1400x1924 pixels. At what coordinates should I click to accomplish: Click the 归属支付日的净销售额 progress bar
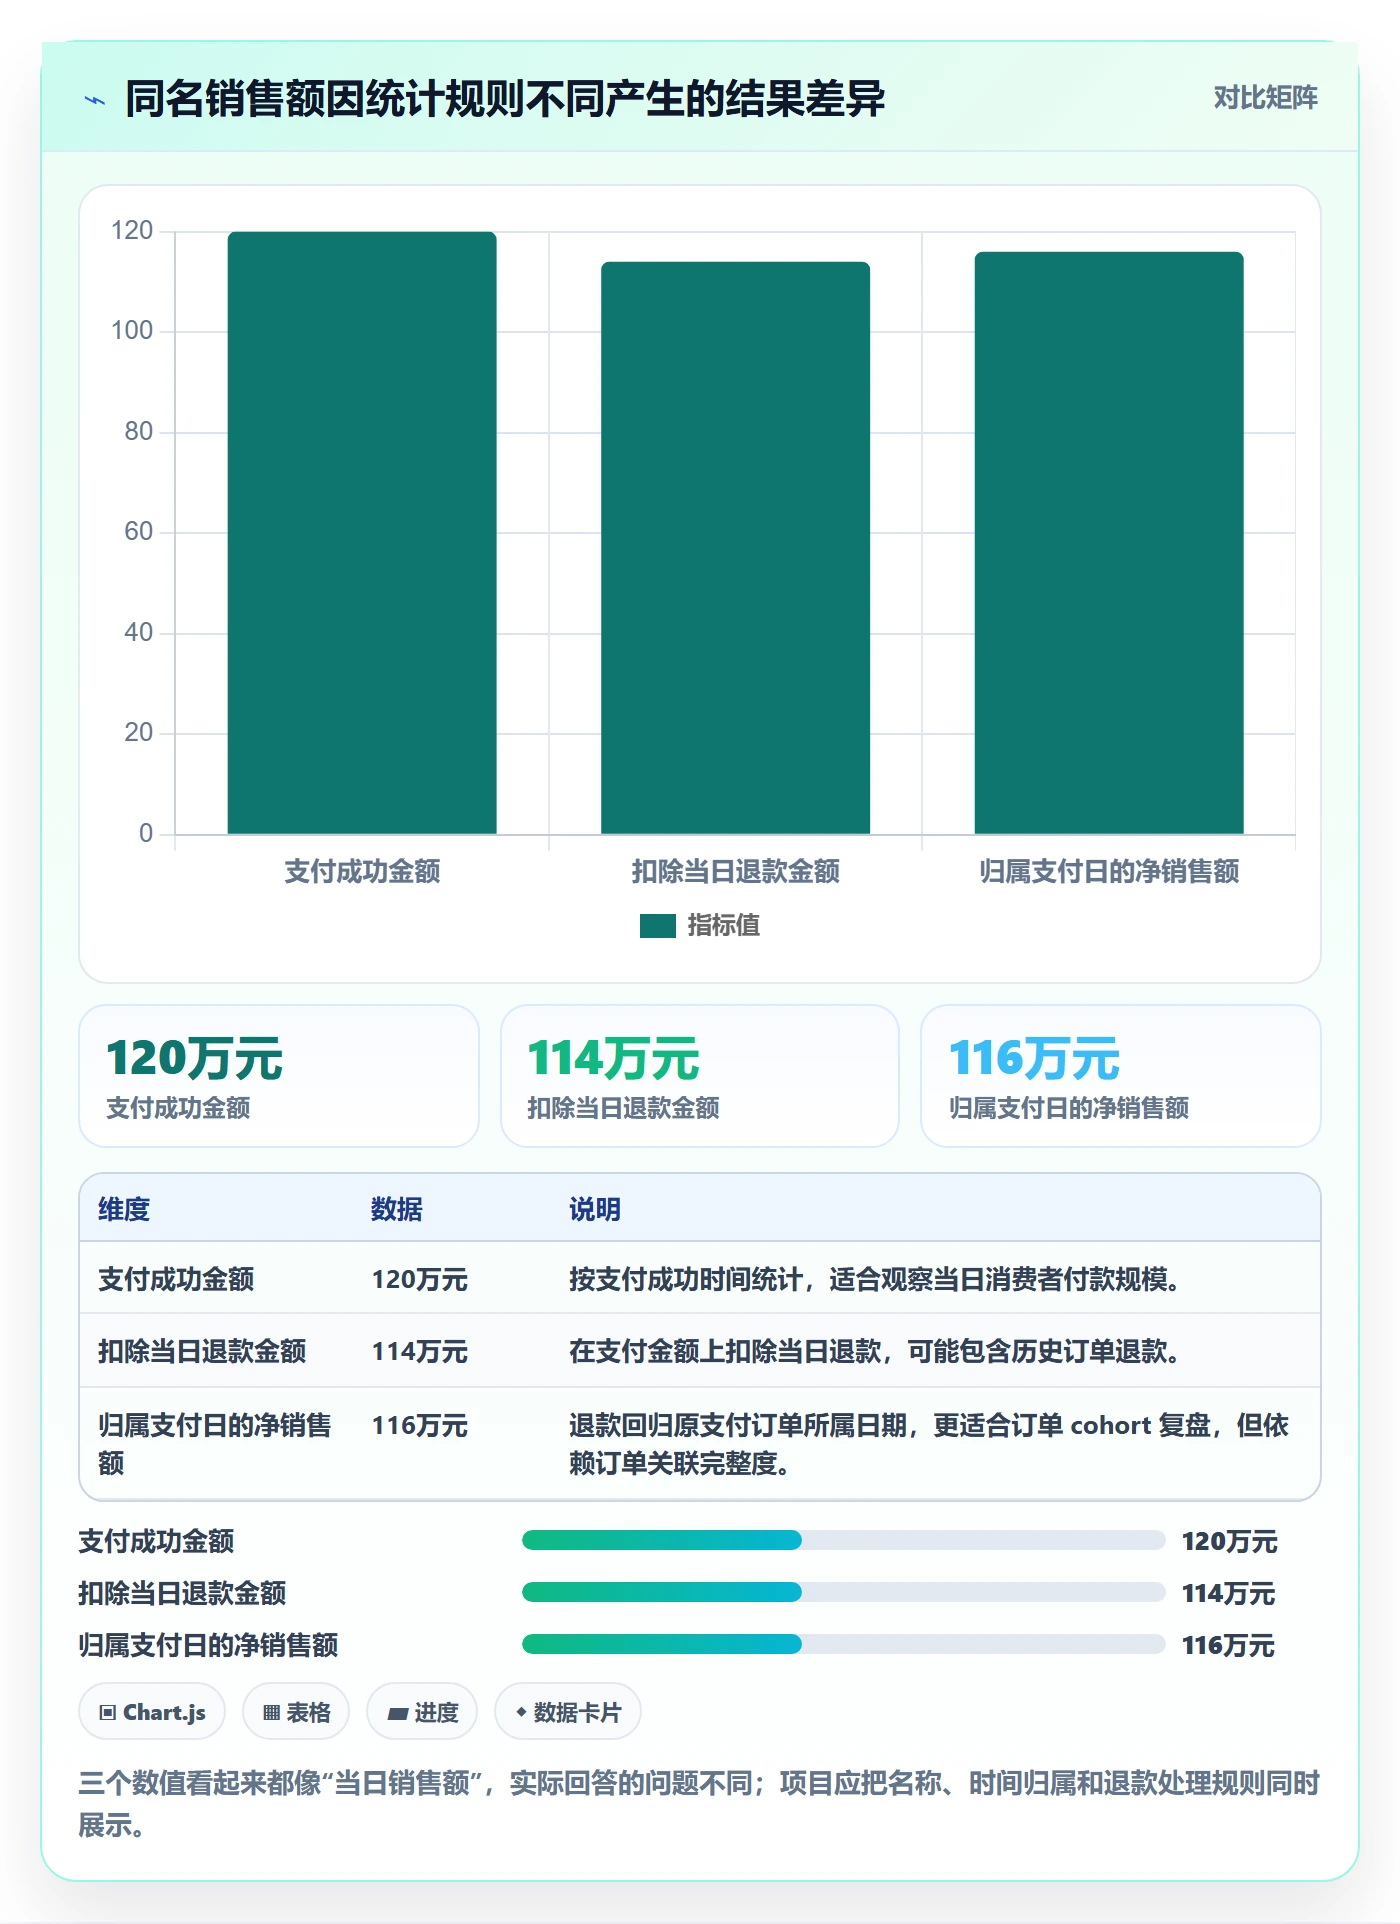pos(843,1644)
